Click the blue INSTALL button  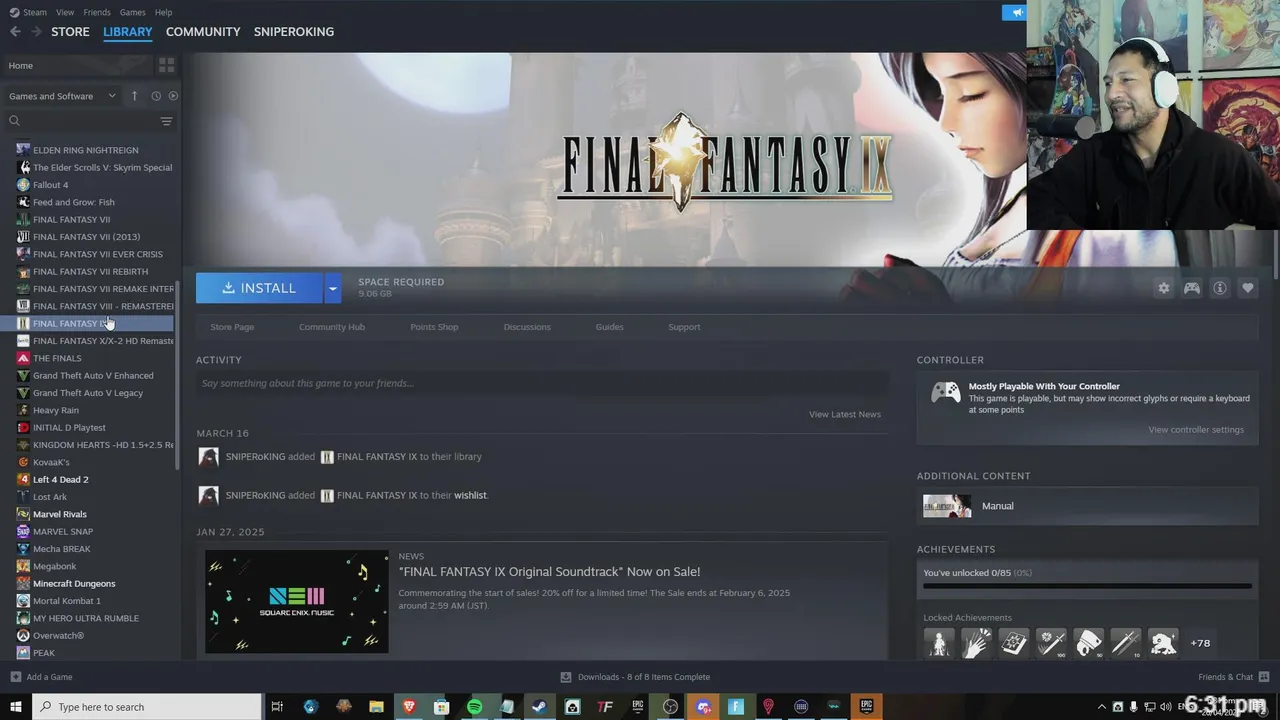coord(259,288)
